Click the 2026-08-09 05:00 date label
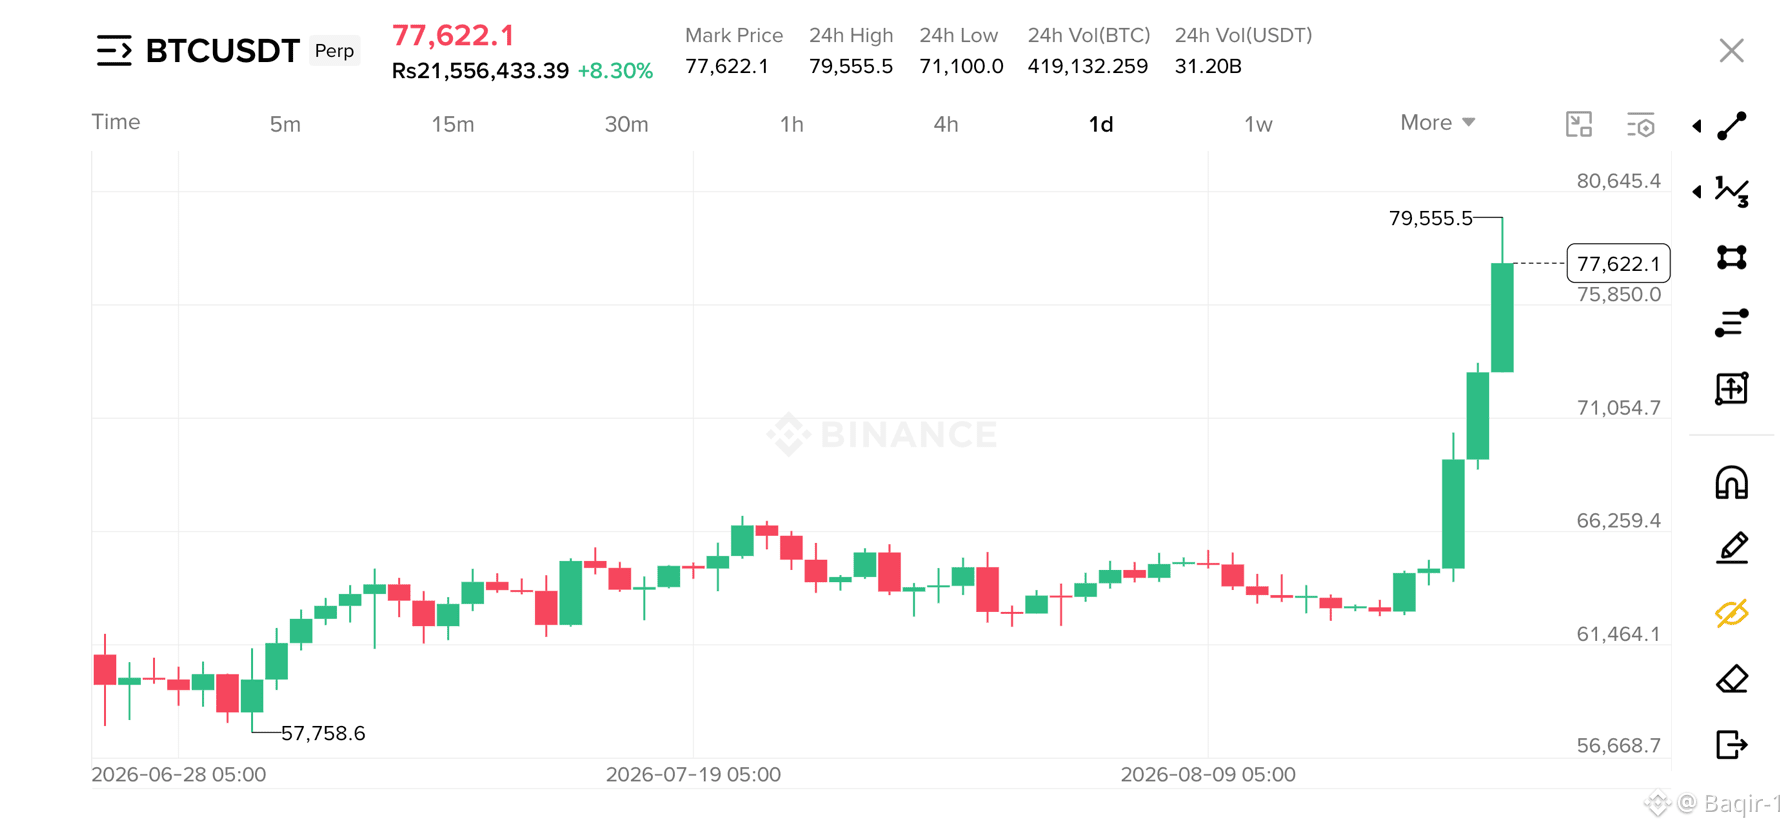 point(1208,774)
